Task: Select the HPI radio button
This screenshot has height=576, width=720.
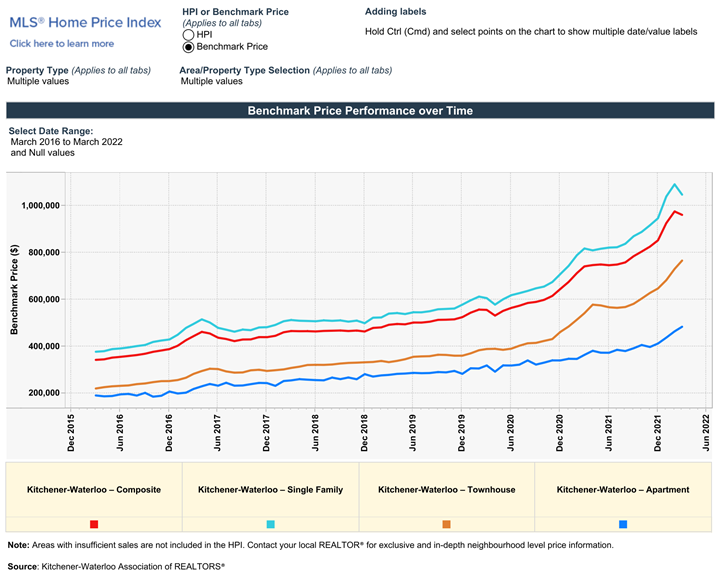Action: [x=188, y=35]
